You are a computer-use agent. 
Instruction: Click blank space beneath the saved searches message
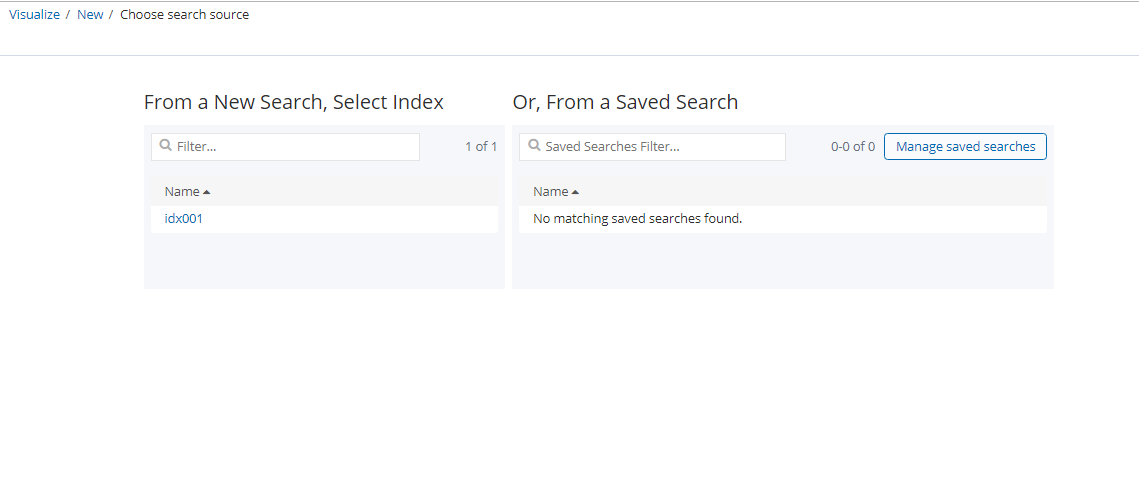(782, 261)
